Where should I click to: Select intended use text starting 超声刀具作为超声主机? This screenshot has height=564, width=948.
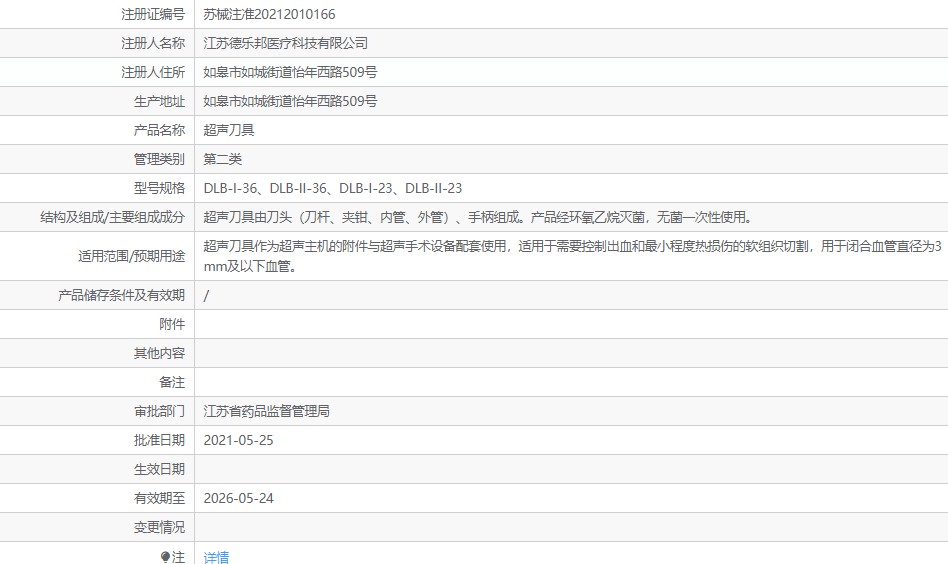pyautogui.click(x=572, y=256)
